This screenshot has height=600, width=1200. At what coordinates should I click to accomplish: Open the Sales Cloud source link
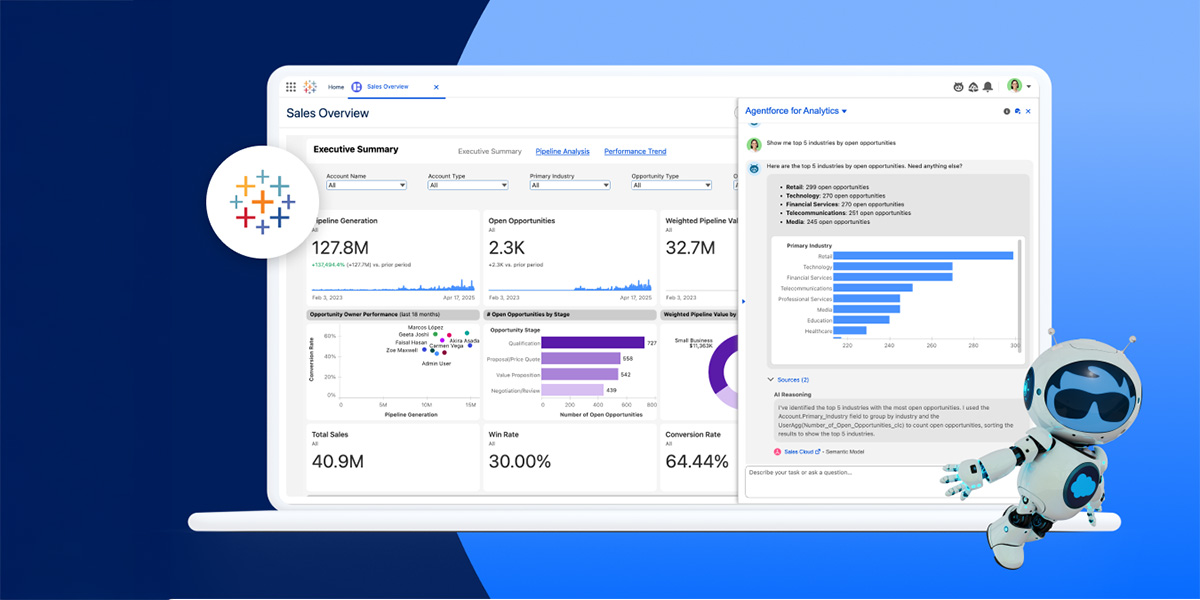798,452
